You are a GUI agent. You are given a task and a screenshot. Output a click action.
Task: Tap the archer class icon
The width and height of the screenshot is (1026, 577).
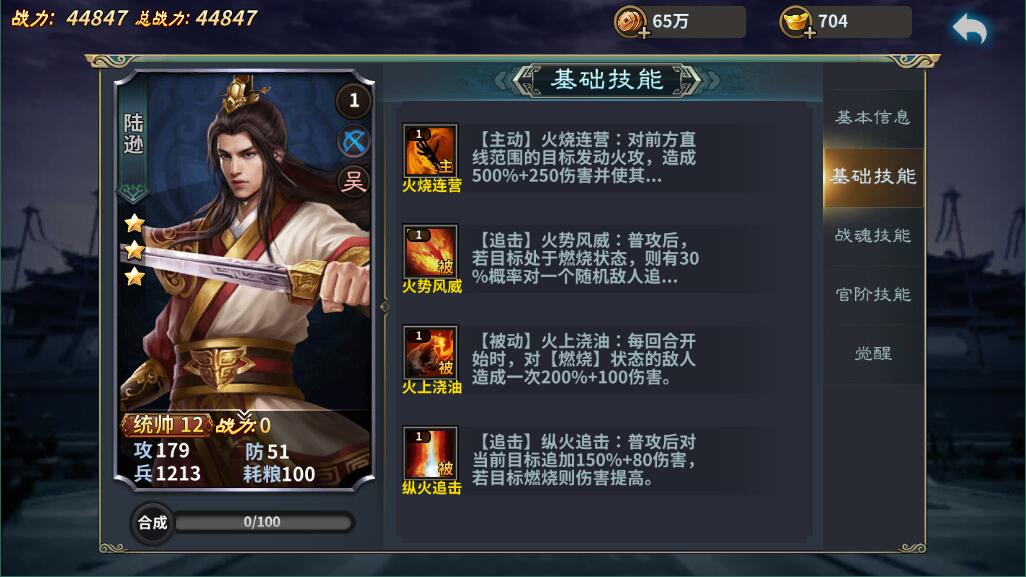[354, 141]
